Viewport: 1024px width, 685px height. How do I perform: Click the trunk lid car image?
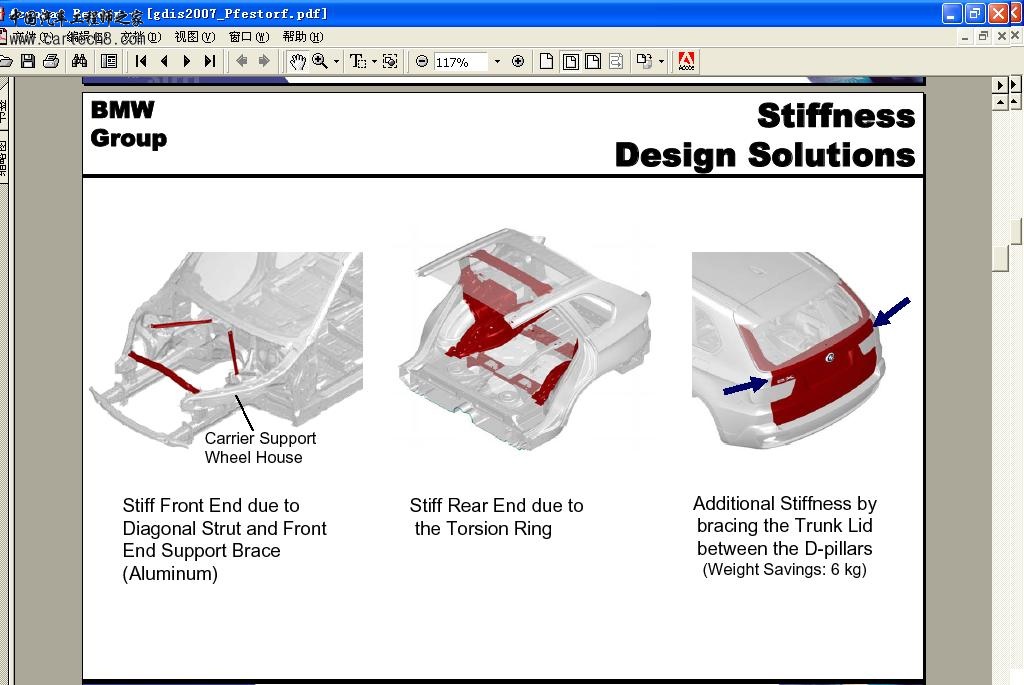point(801,349)
